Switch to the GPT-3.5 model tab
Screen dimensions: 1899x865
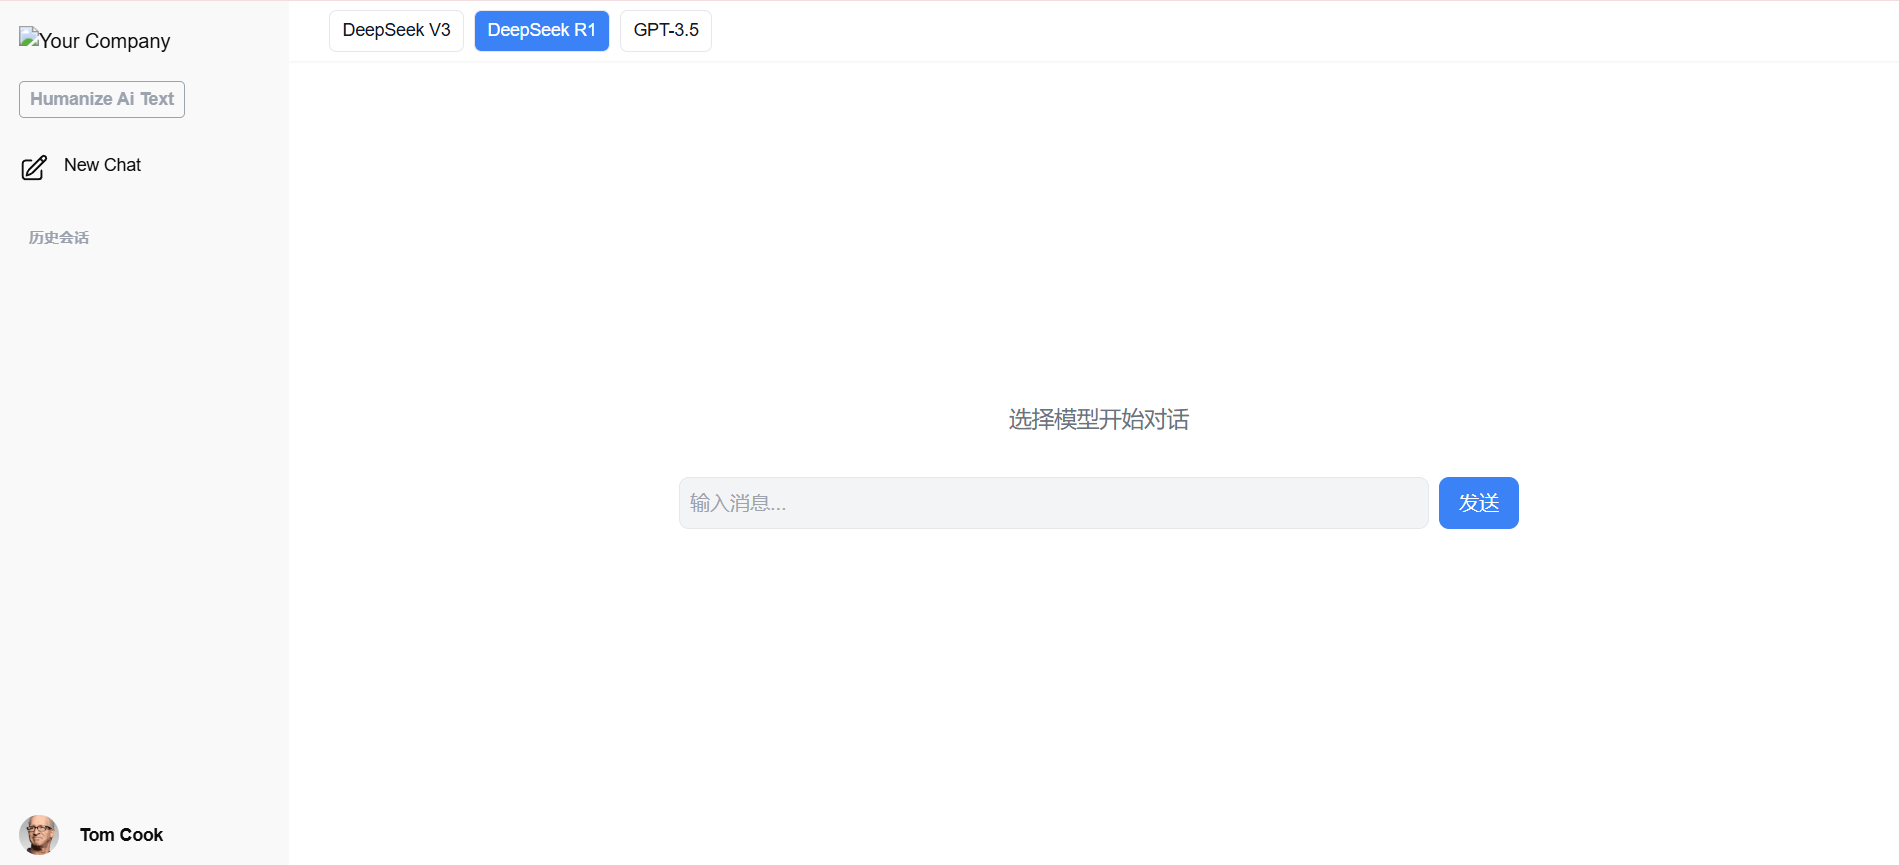tap(666, 30)
